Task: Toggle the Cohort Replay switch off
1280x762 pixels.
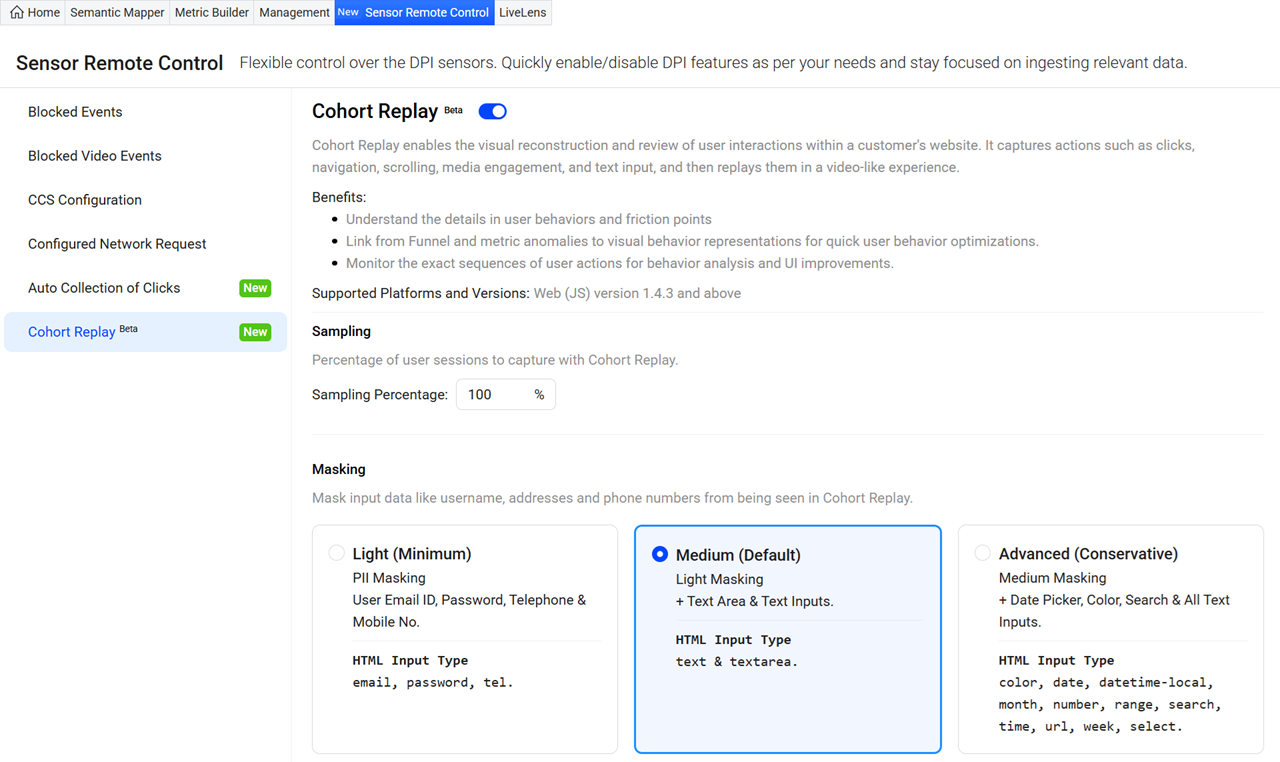Action: point(492,111)
